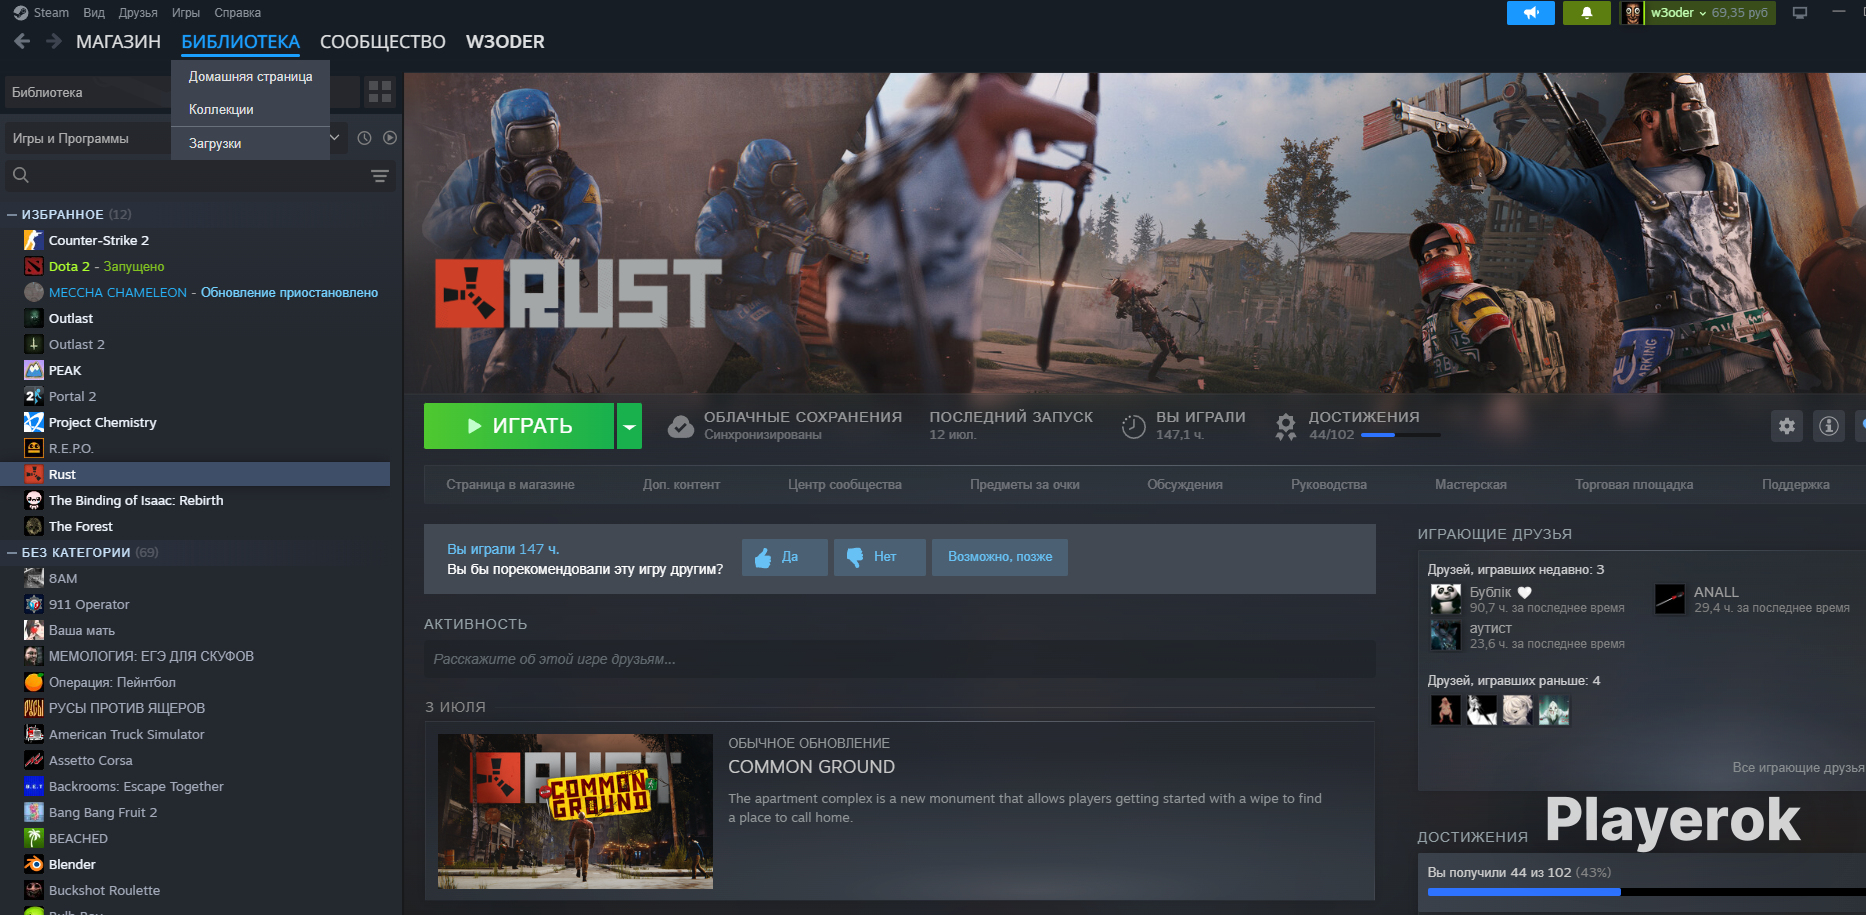Image resolution: width=1866 pixels, height=915 pixels.
Task: Go to the СООБЩЕСТВО tab
Action: pyautogui.click(x=383, y=42)
